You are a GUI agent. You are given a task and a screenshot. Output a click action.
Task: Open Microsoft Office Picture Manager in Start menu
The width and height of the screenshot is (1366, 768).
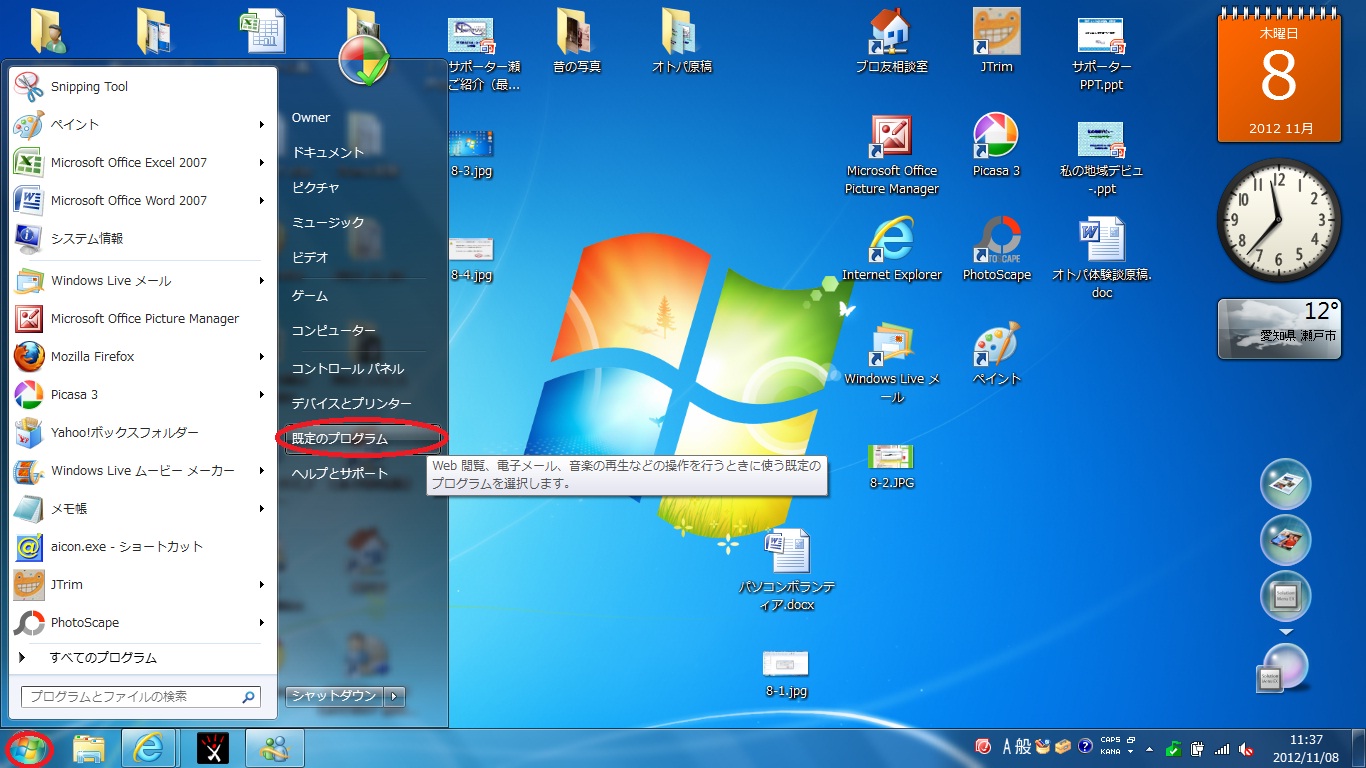[143, 318]
